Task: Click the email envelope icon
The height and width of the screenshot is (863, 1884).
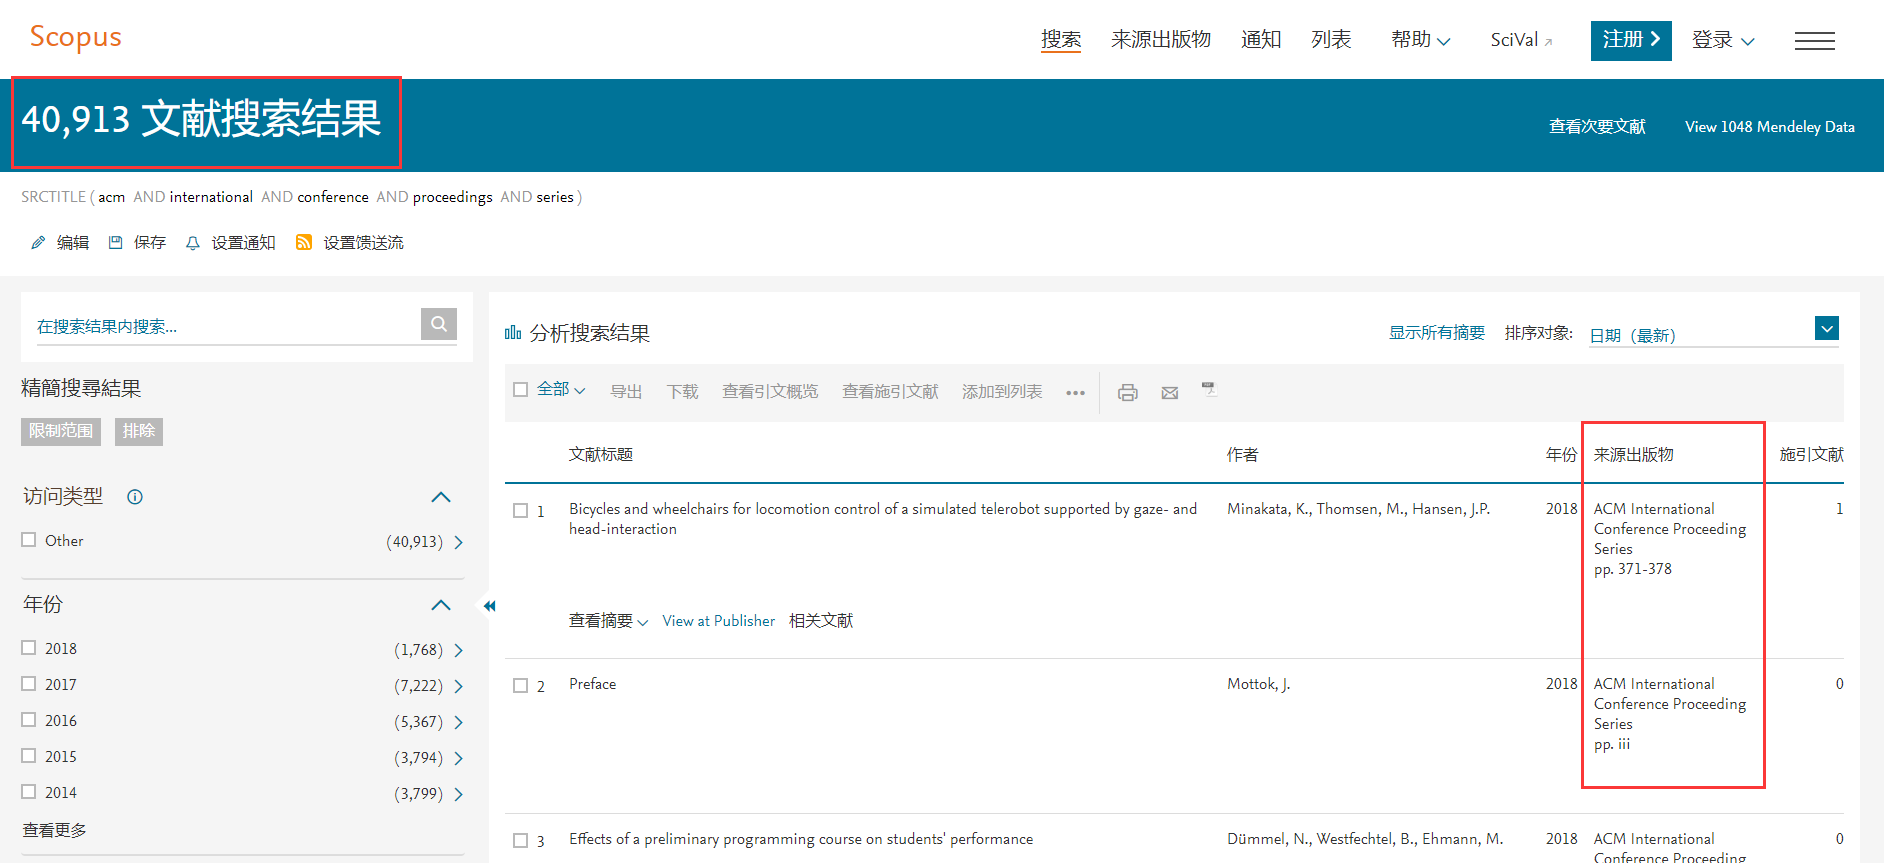Action: pos(1169,392)
